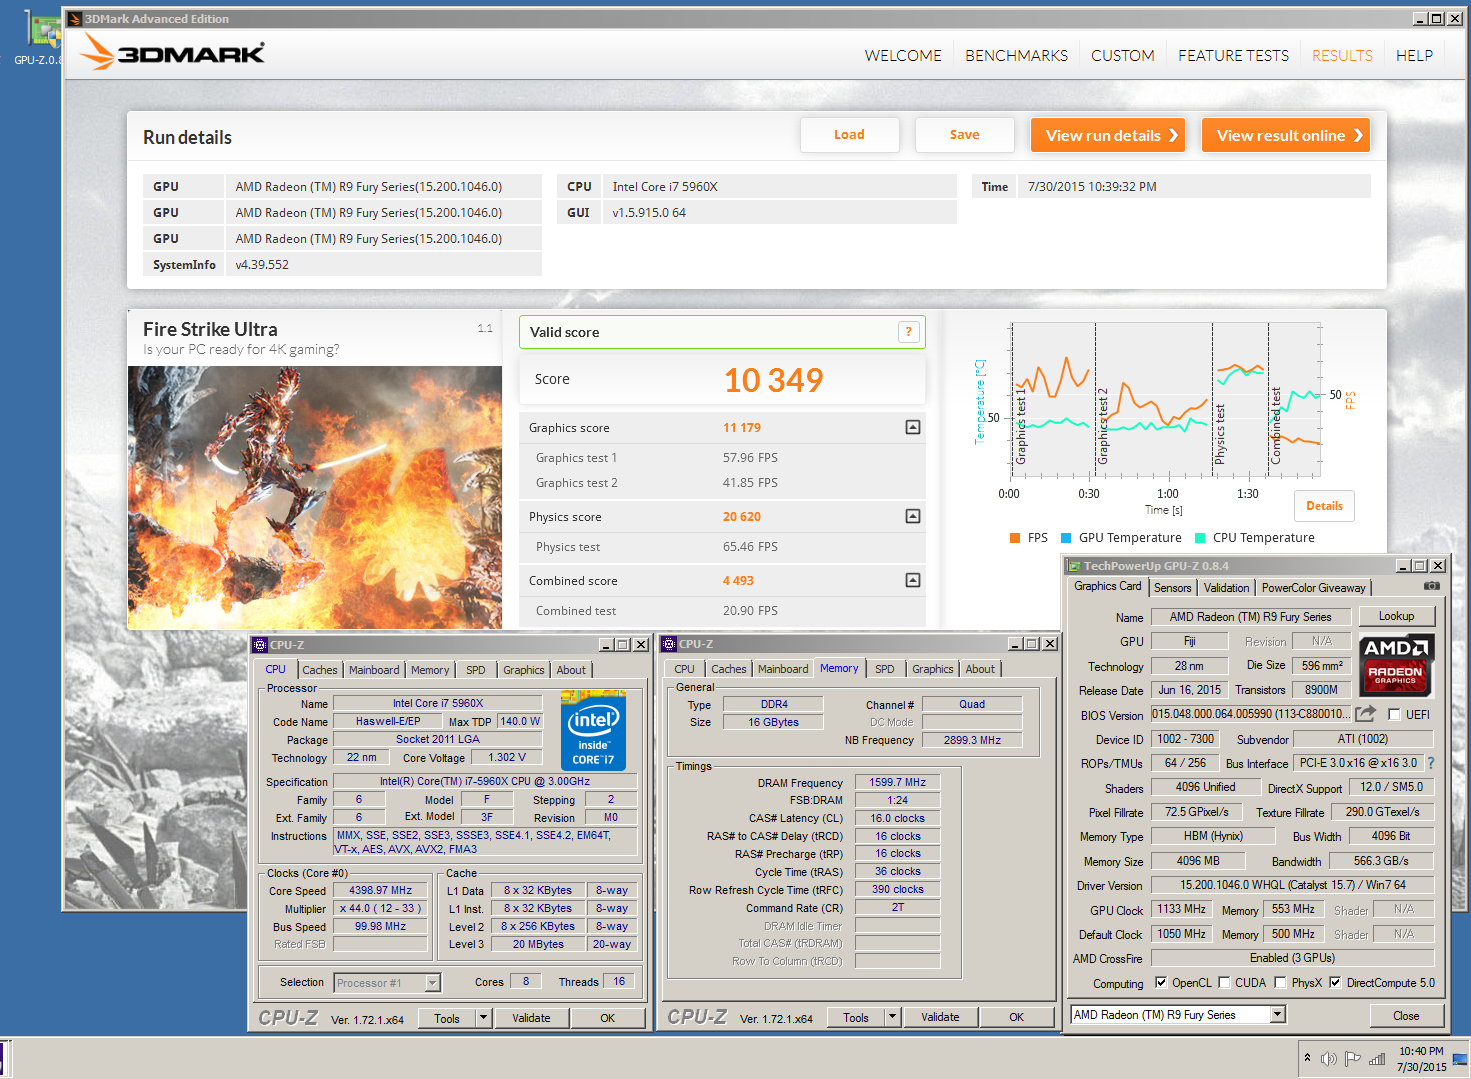
Task: Click the speaker volume tray icon
Action: click(1329, 1058)
